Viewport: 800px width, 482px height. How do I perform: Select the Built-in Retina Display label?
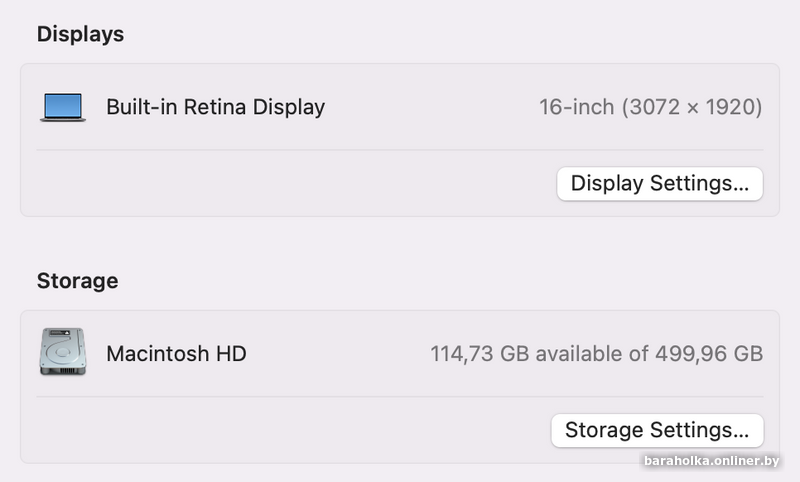point(215,107)
